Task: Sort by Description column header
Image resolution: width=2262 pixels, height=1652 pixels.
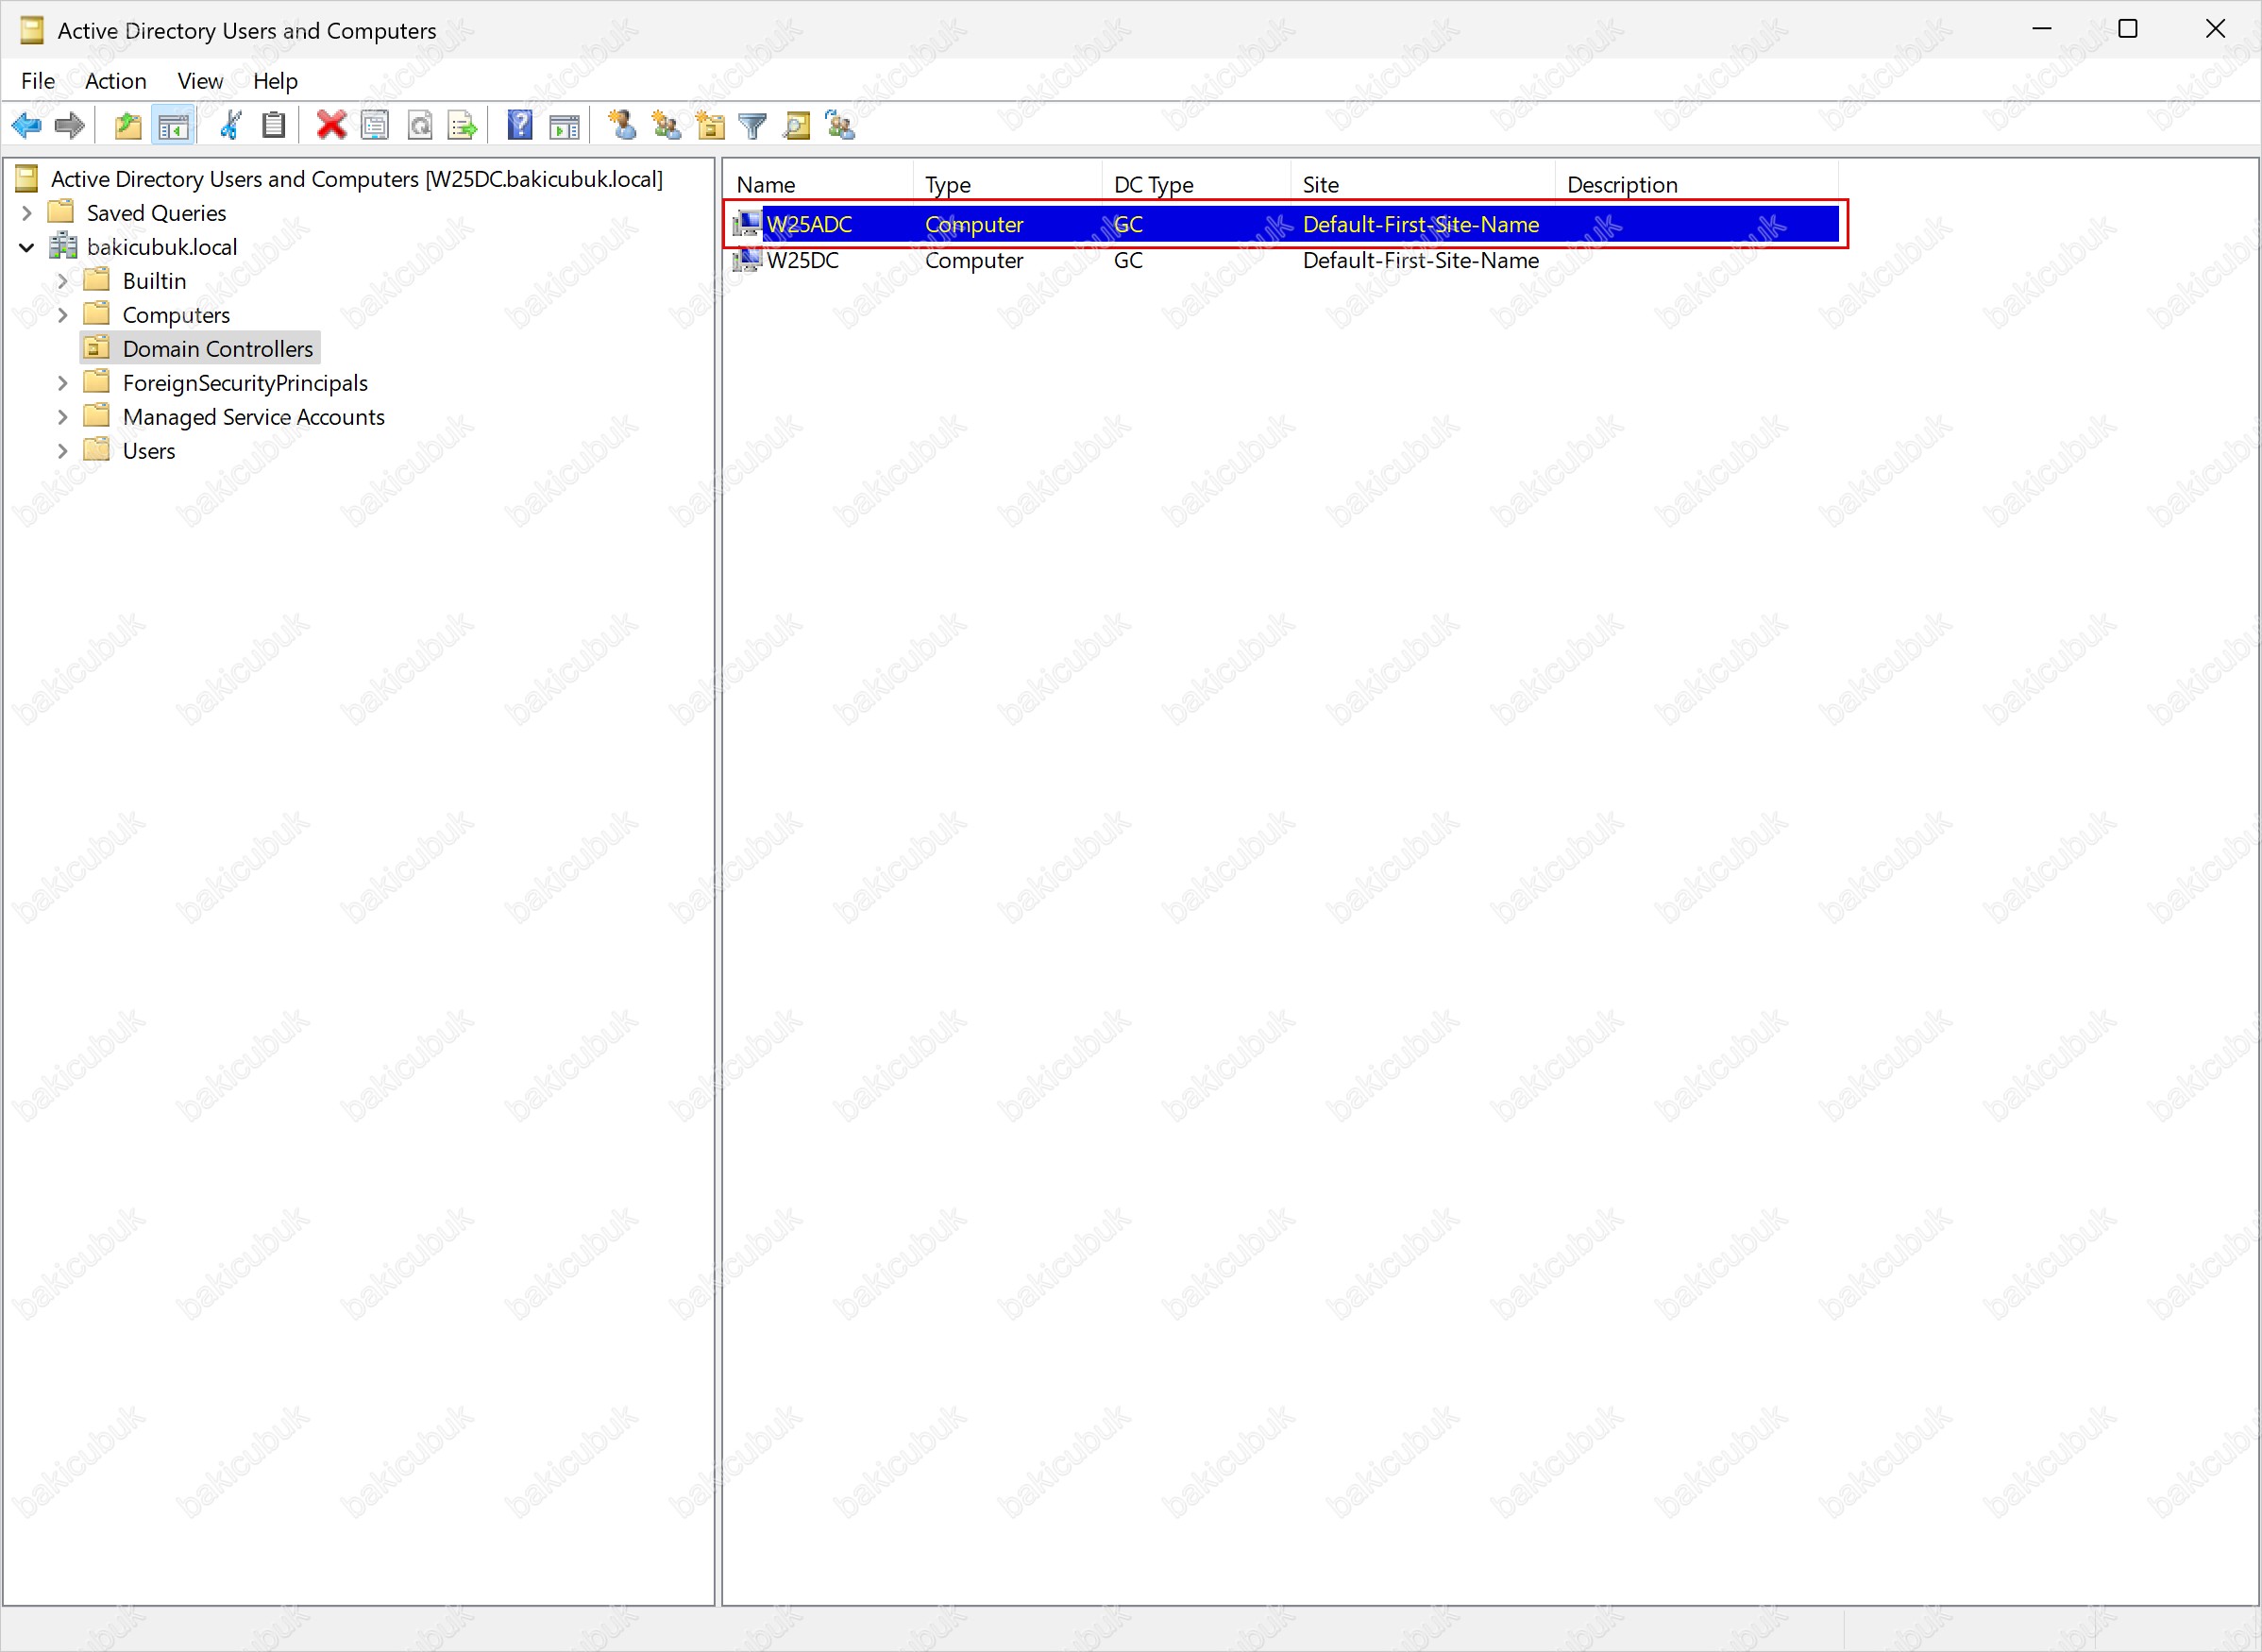Action: tap(1697, 184)
